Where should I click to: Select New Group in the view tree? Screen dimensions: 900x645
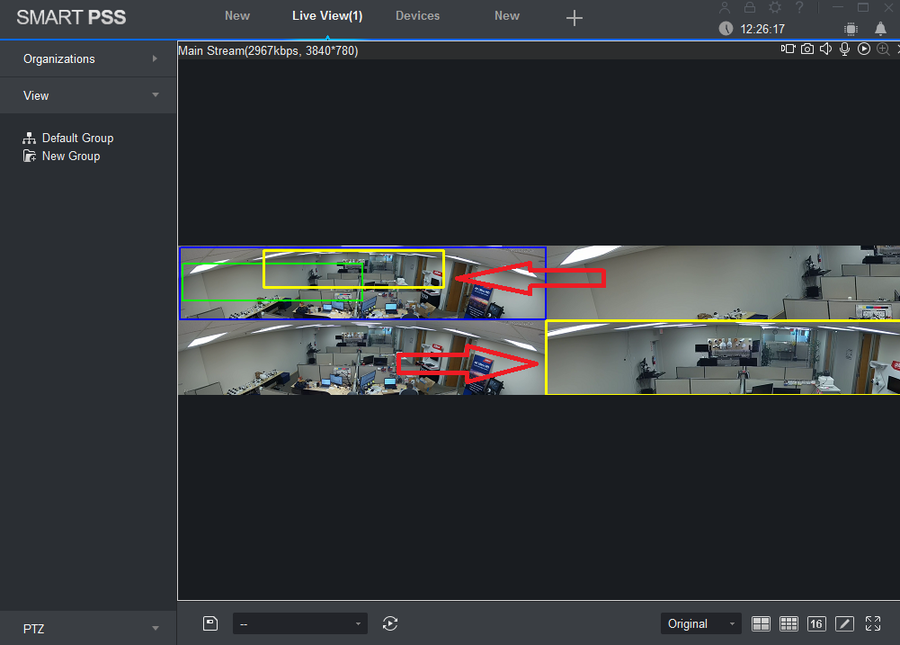70,156
